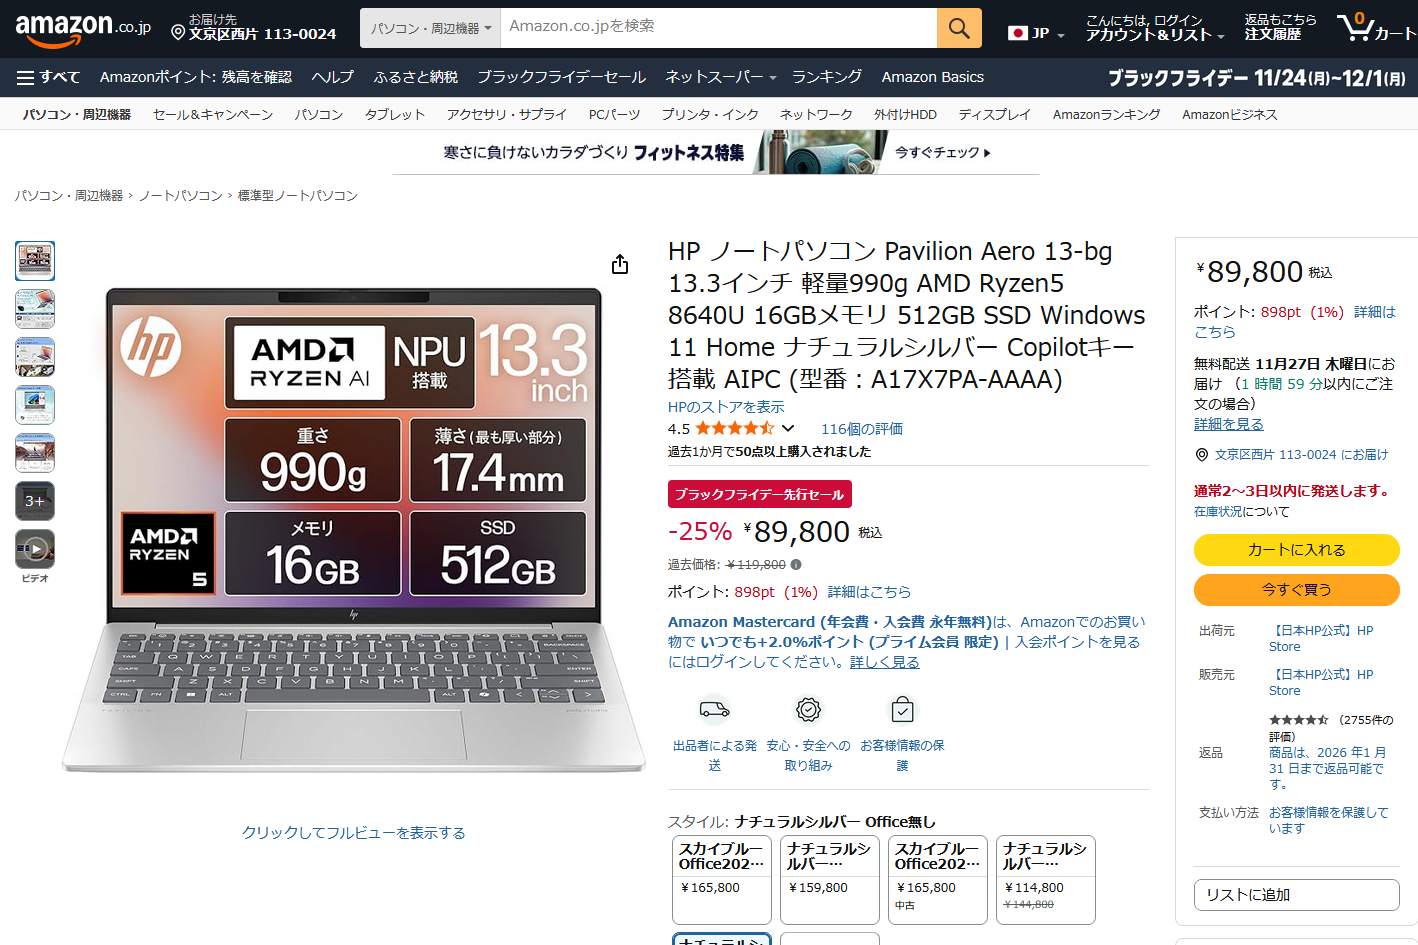Open the shopping cart icon
Image resolution: width=1418 pixels, height=945 pixels.
tap(1376, 27)
